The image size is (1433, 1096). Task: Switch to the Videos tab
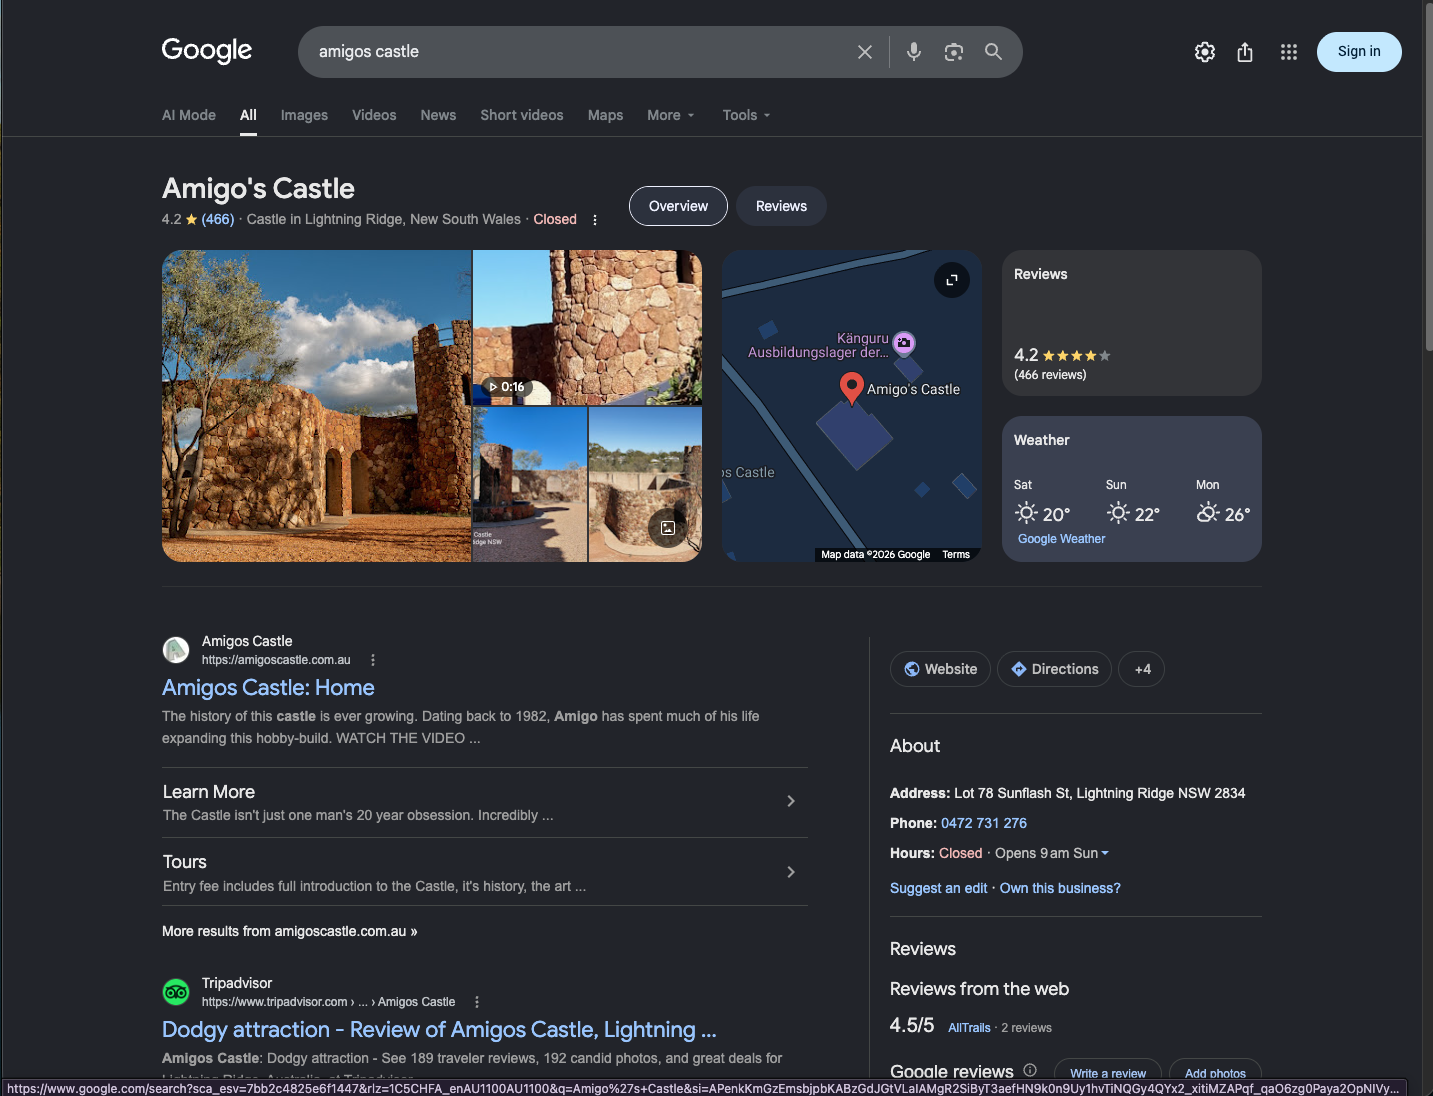(x=374, y=115)
